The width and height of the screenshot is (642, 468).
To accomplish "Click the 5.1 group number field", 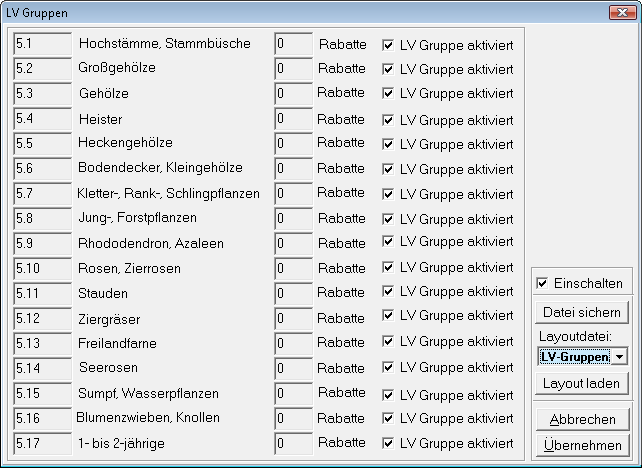I will pos(42,44).
